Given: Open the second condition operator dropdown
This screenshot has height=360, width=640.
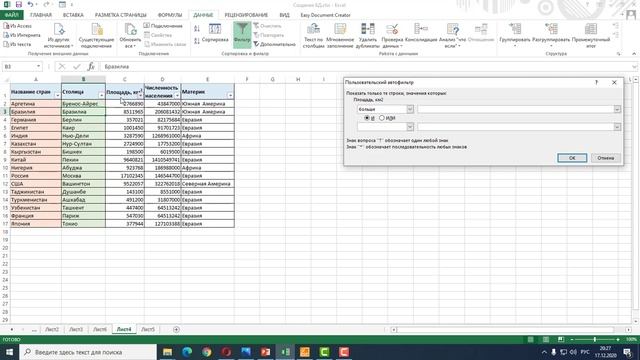Looking at the screenshot, I should (x=410, y=127).
